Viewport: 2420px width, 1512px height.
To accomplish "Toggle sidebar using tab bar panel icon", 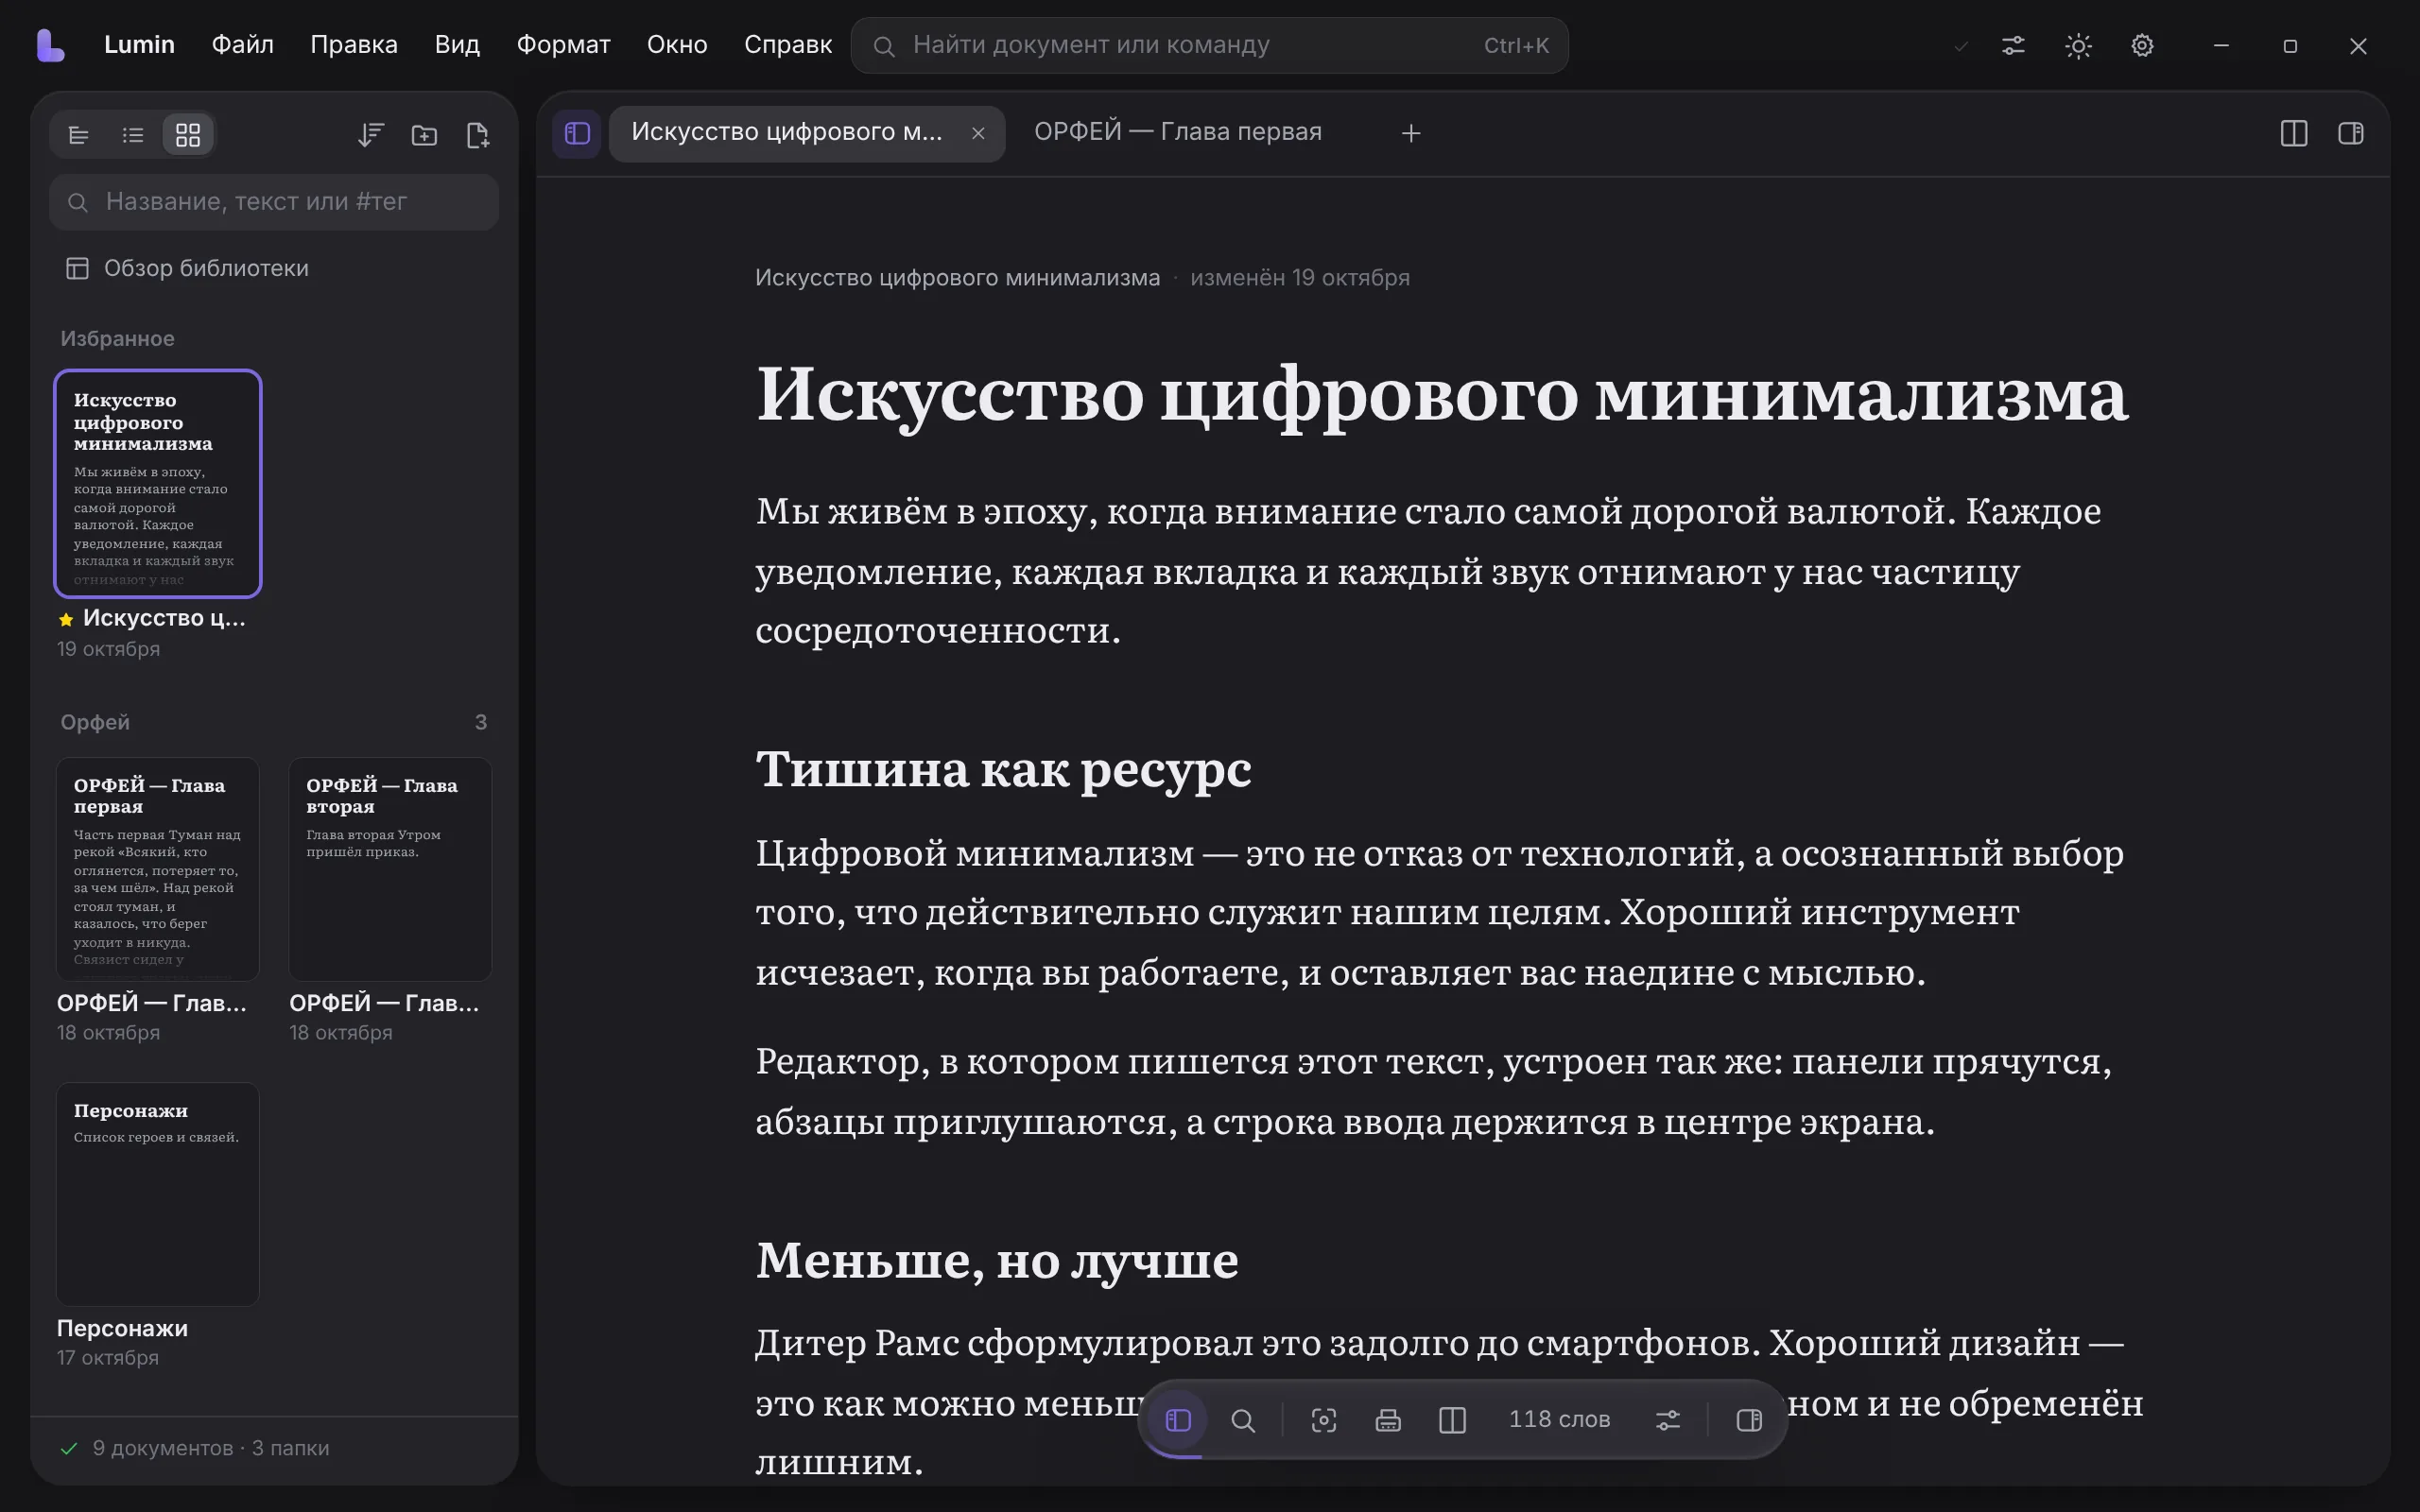I will tap(577, 133).
